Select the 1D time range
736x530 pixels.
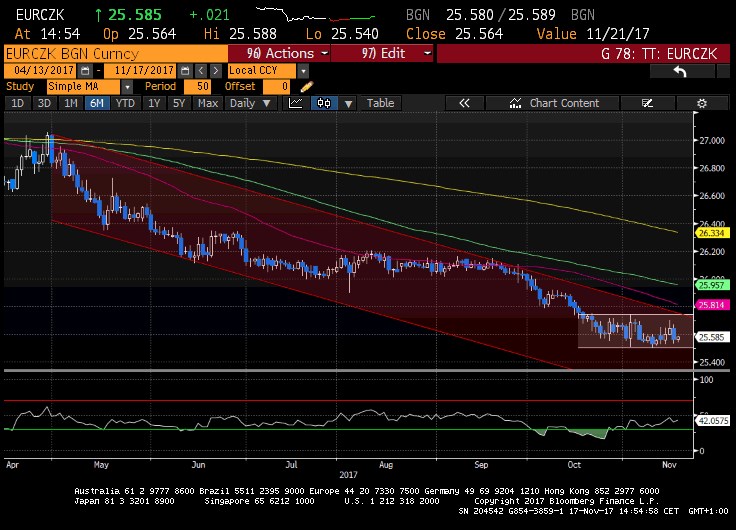click(18, 103)
